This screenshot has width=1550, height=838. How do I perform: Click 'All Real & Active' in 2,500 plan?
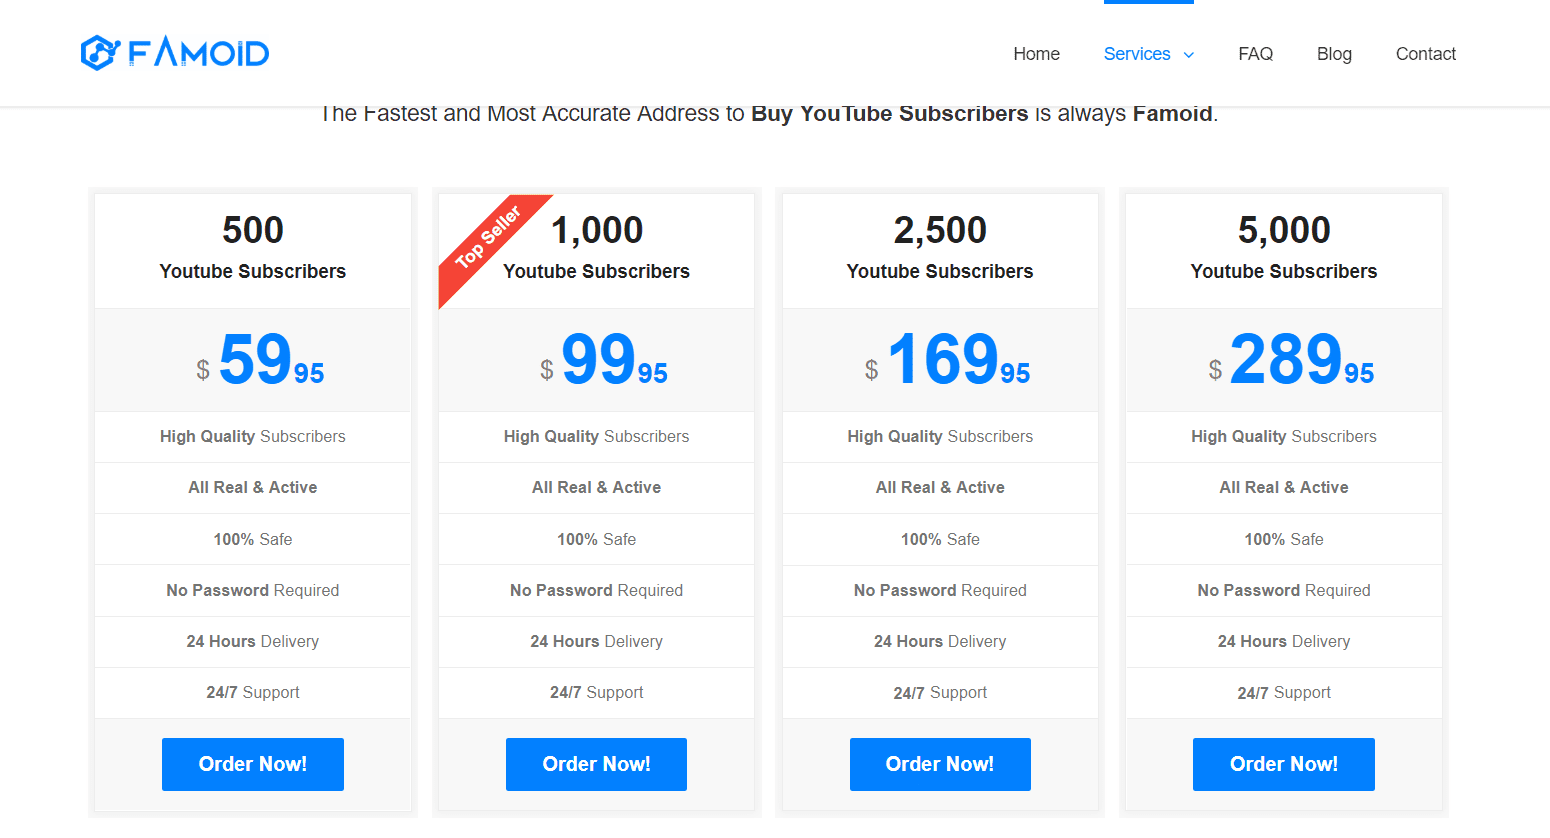coord(940,488)
